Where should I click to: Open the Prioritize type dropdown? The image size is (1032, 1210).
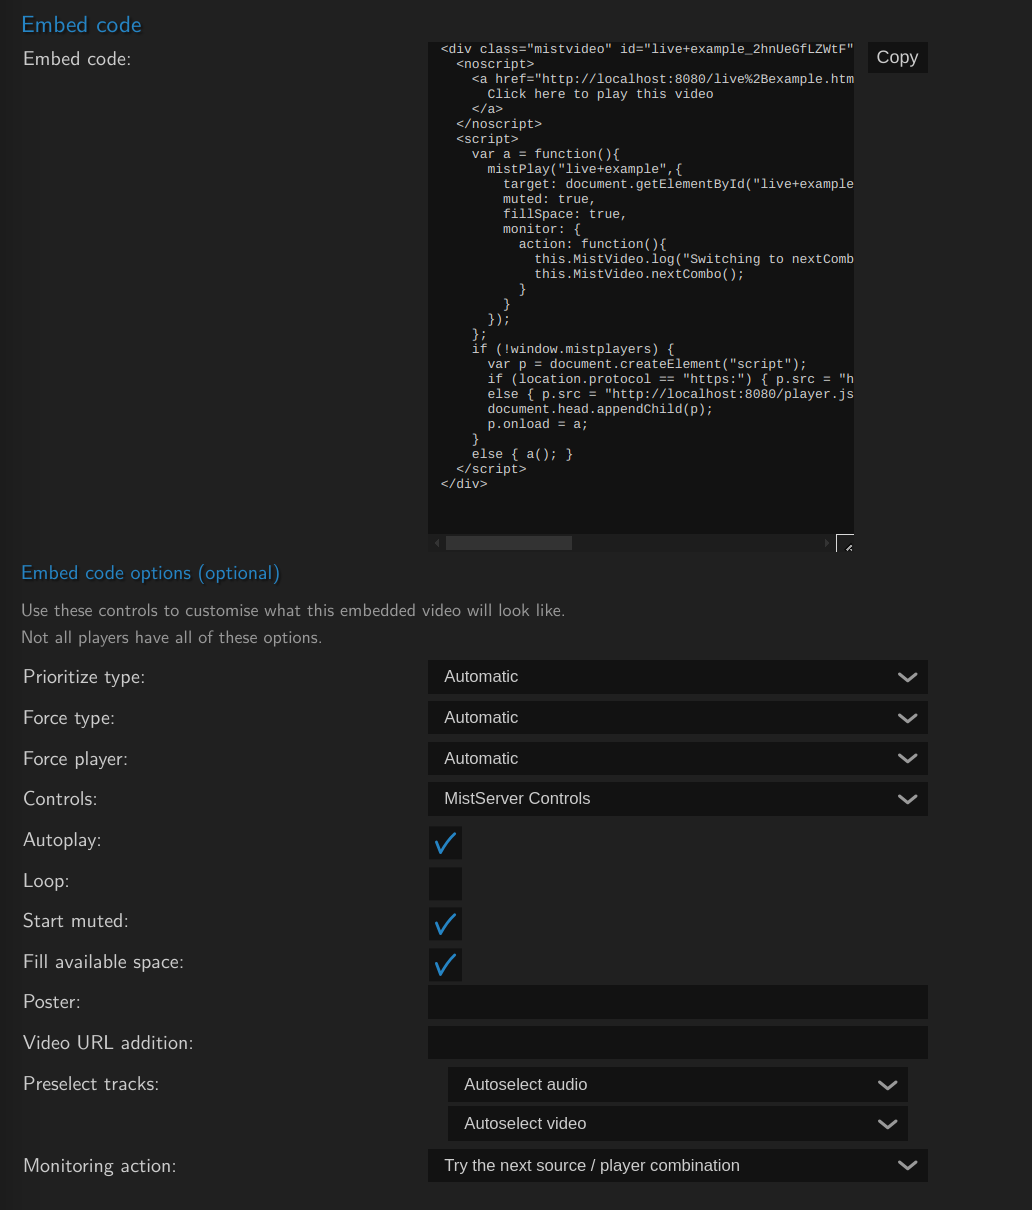click(x=677, y=677)
